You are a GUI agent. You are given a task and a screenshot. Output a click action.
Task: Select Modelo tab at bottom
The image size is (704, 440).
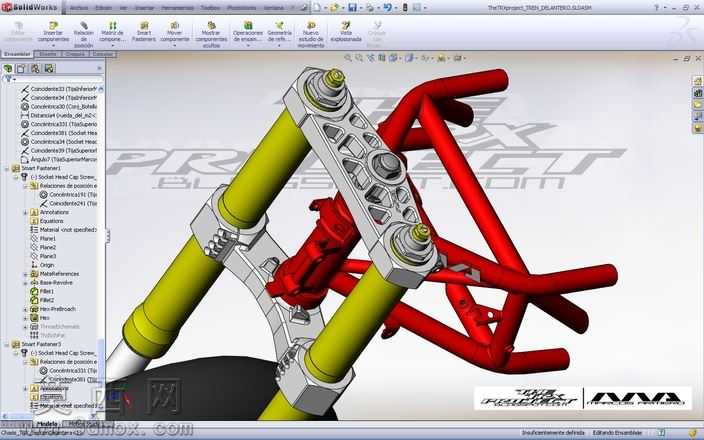[x=47, y=423]
